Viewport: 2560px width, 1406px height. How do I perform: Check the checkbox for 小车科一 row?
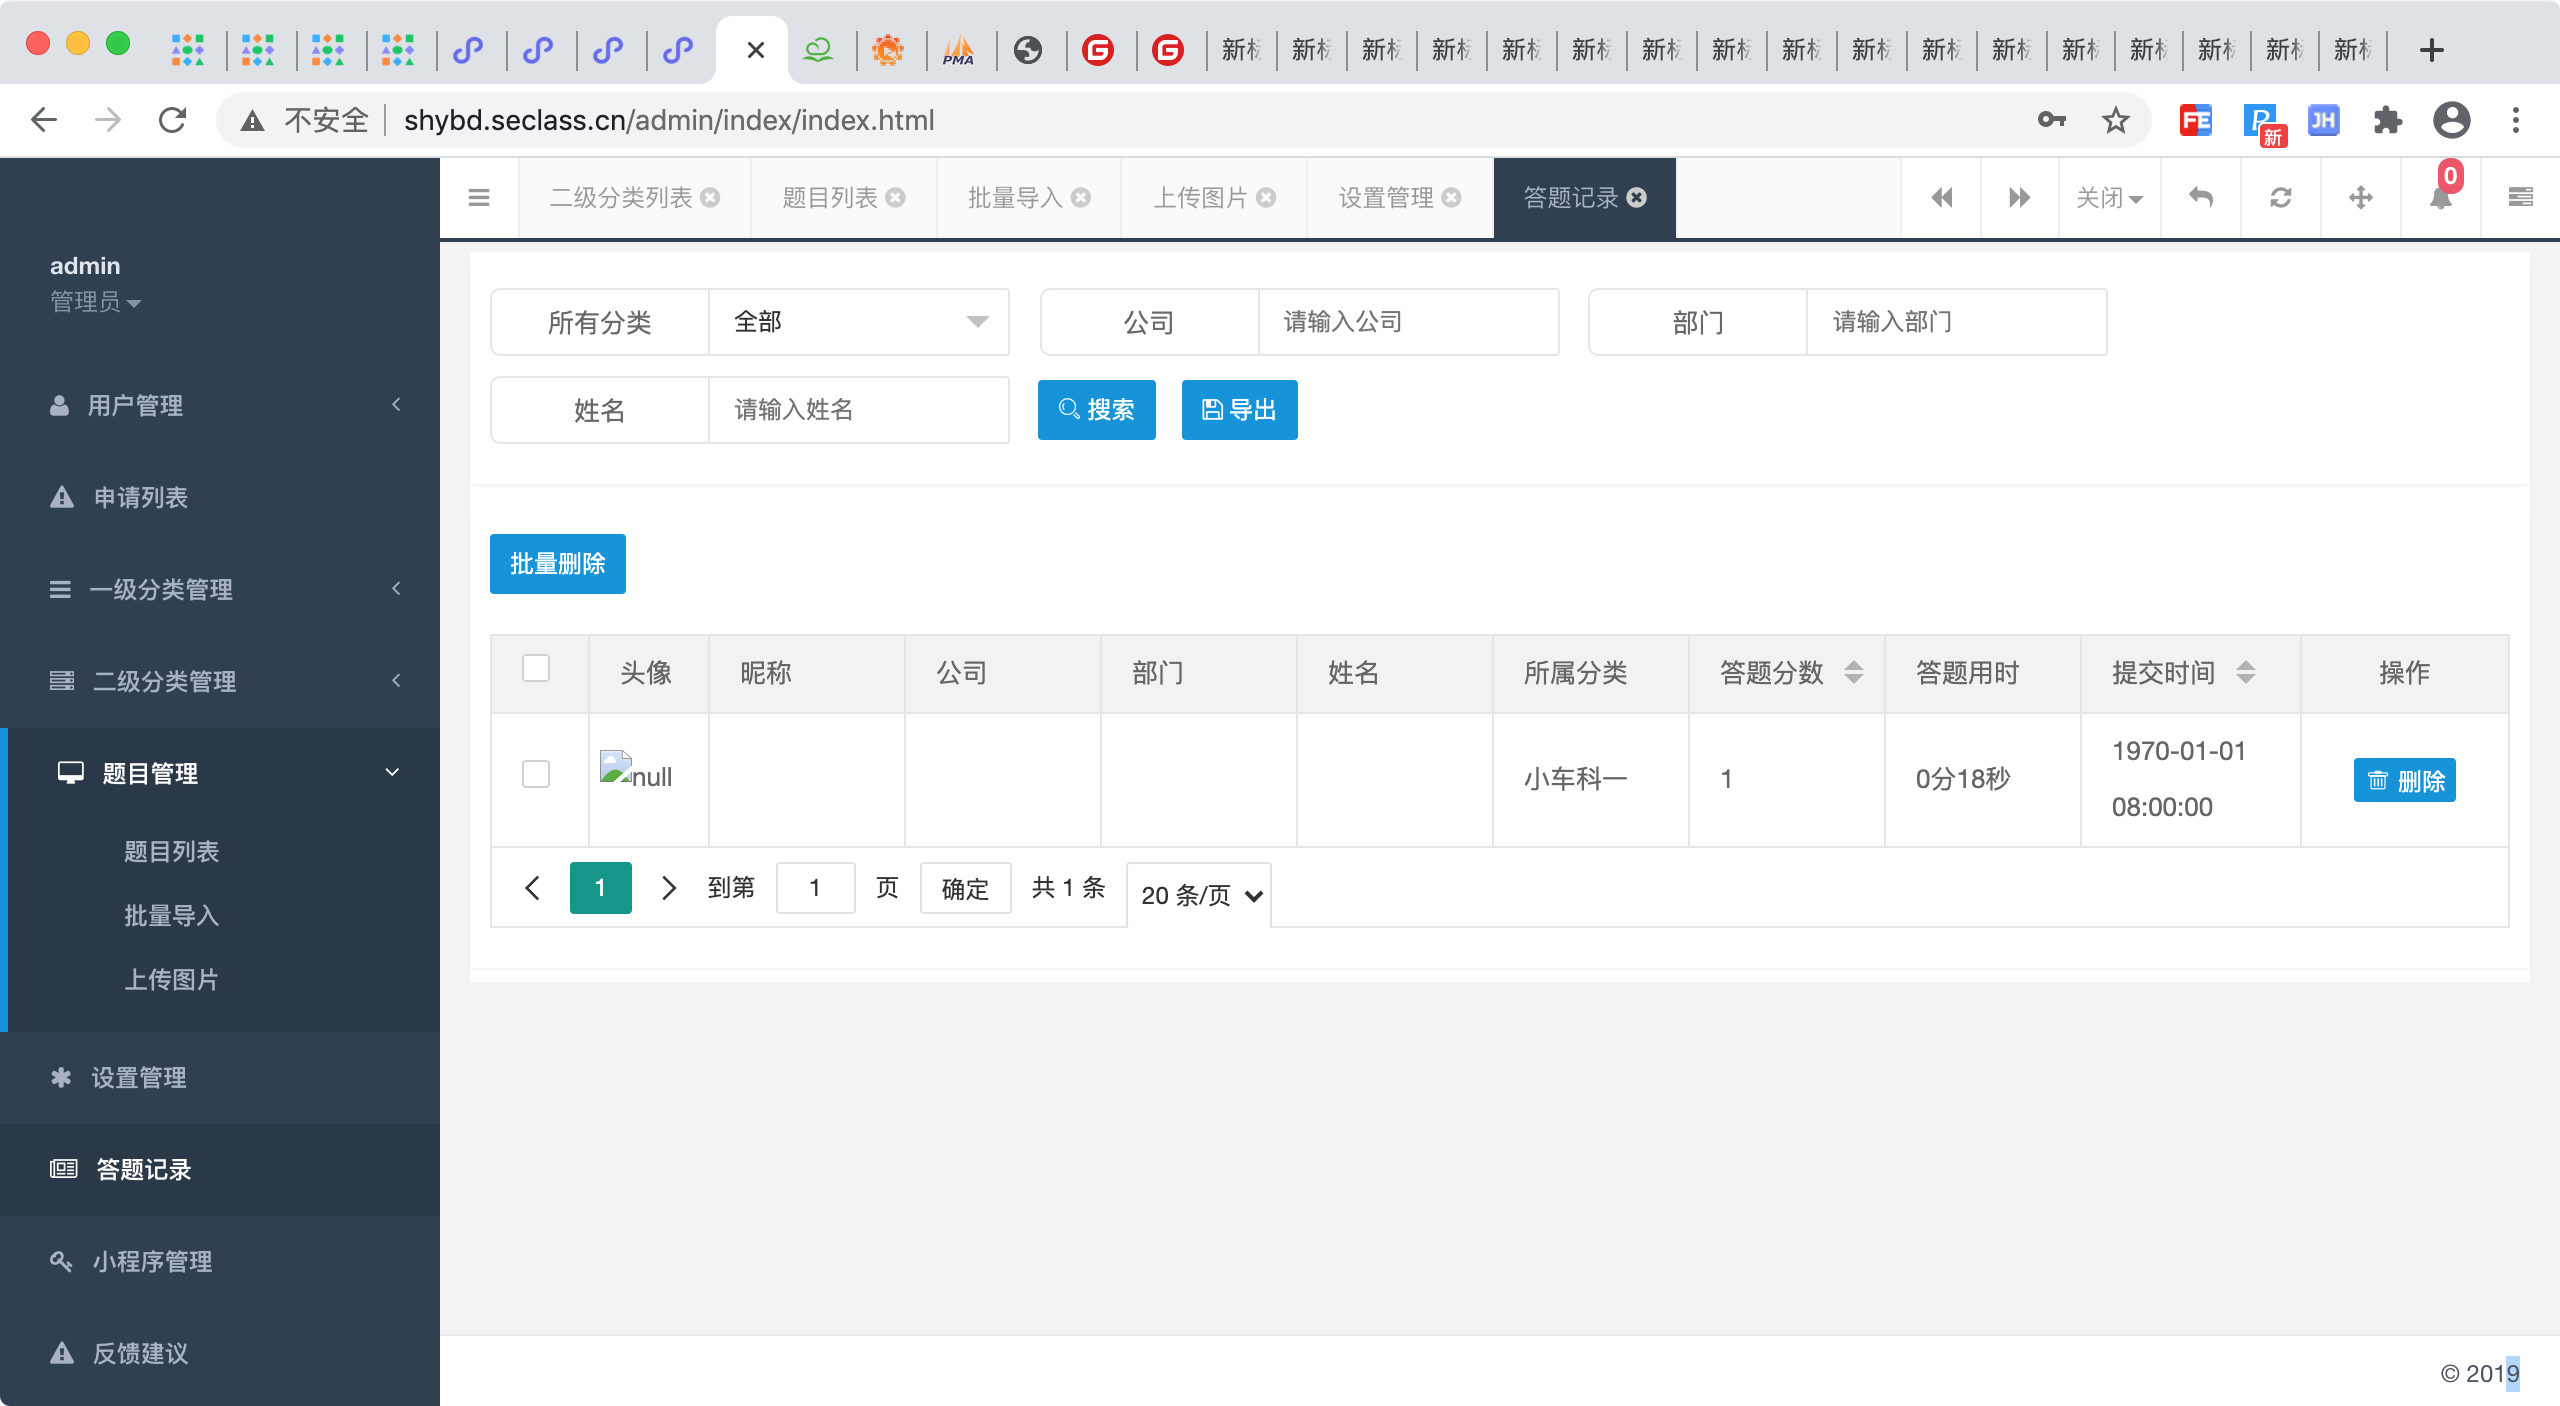[536, 774]
